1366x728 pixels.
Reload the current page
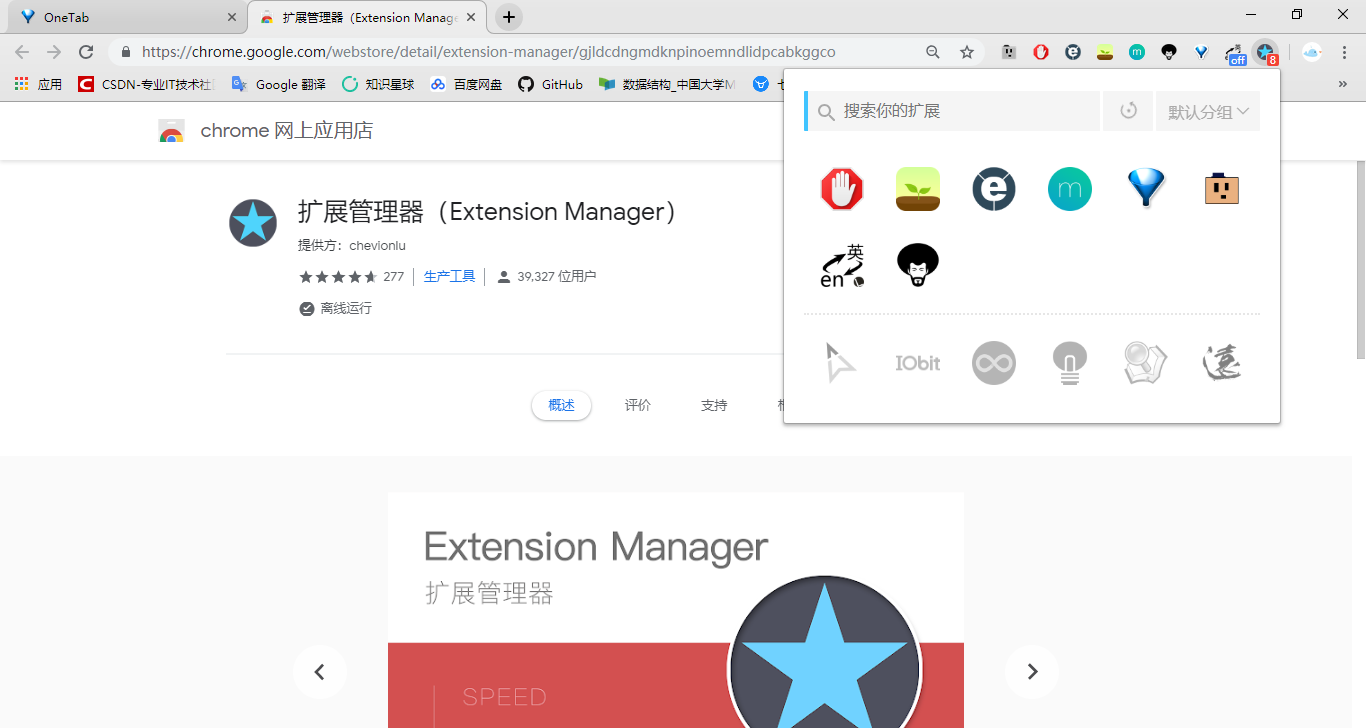[x=86, y=52]
